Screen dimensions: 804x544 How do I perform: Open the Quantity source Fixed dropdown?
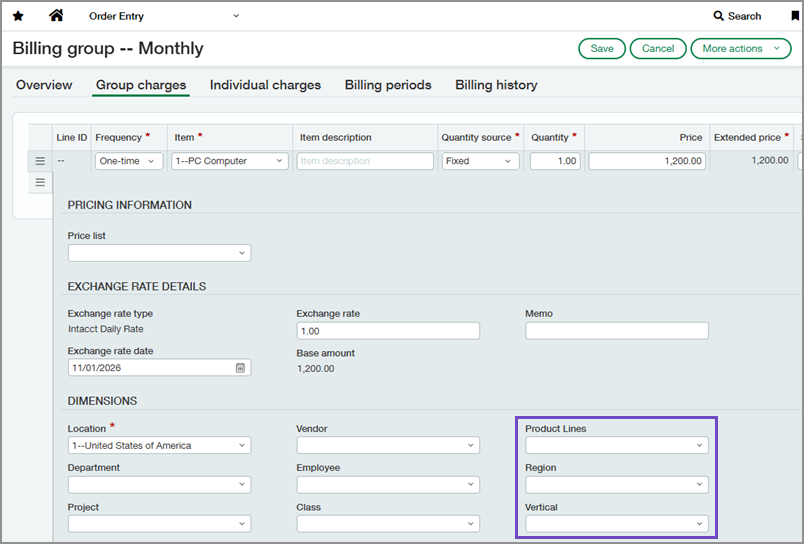[x=480, y=161]
